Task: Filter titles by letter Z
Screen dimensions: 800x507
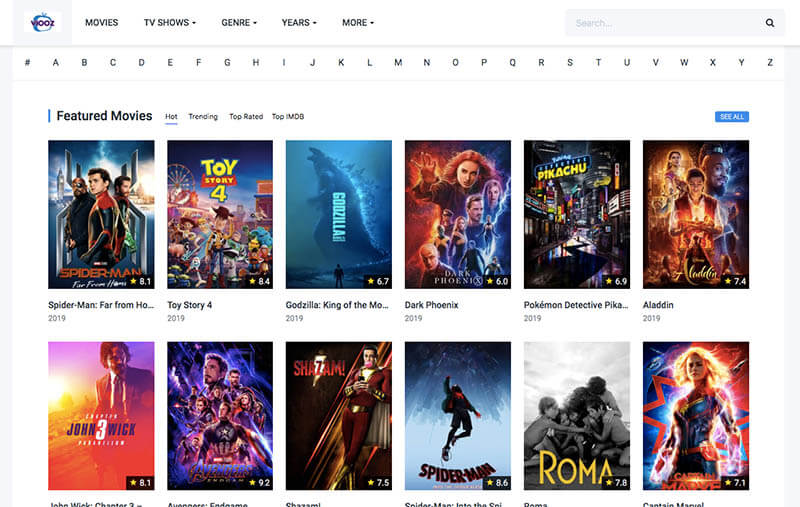Action: 769,62
